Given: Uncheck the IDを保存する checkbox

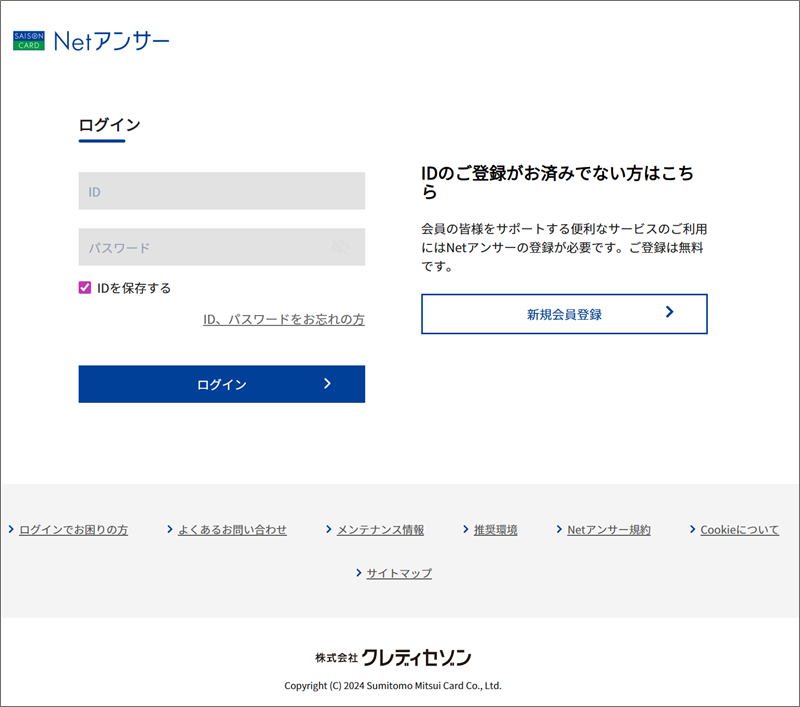Looking at the screenshot, I should [85, 288].
